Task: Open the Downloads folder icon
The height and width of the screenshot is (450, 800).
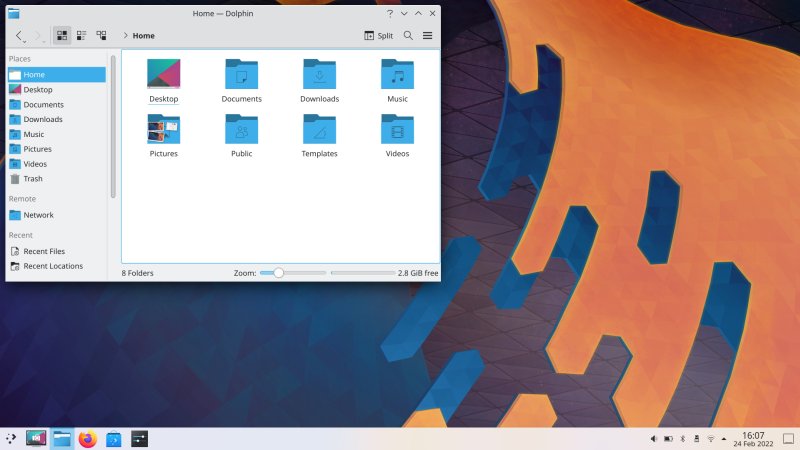Action: click(x=319, y=75)
